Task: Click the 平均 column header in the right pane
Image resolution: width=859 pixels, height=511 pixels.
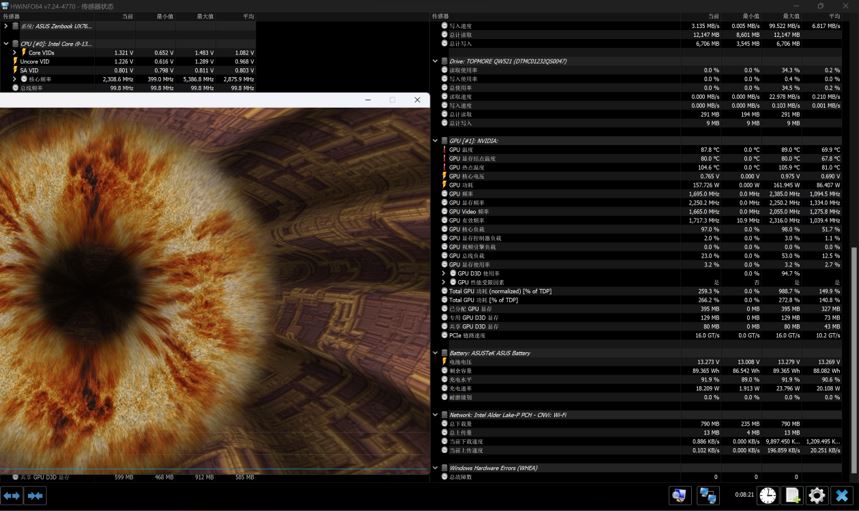Action: pyautogui.click(x=834, y=16)
